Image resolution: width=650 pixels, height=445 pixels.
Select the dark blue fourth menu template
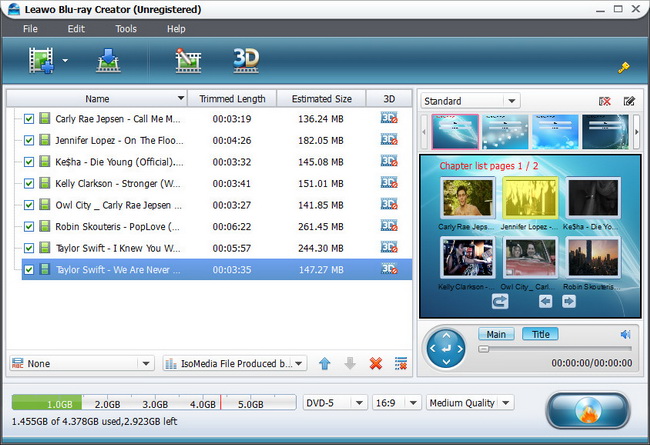605,132
